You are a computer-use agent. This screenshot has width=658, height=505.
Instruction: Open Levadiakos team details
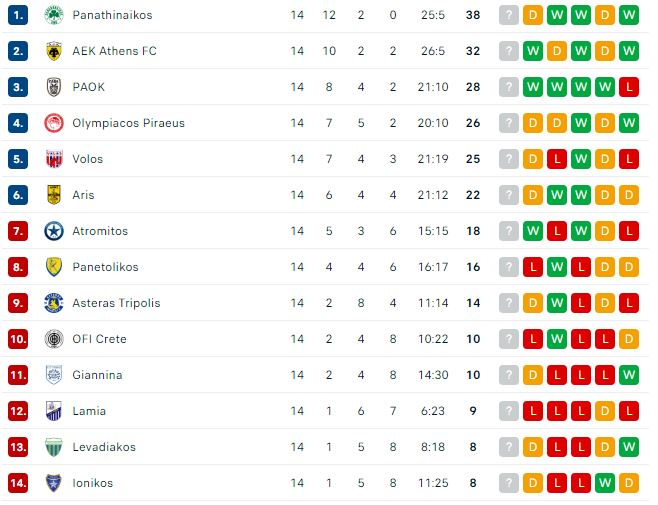pos(104,447)
